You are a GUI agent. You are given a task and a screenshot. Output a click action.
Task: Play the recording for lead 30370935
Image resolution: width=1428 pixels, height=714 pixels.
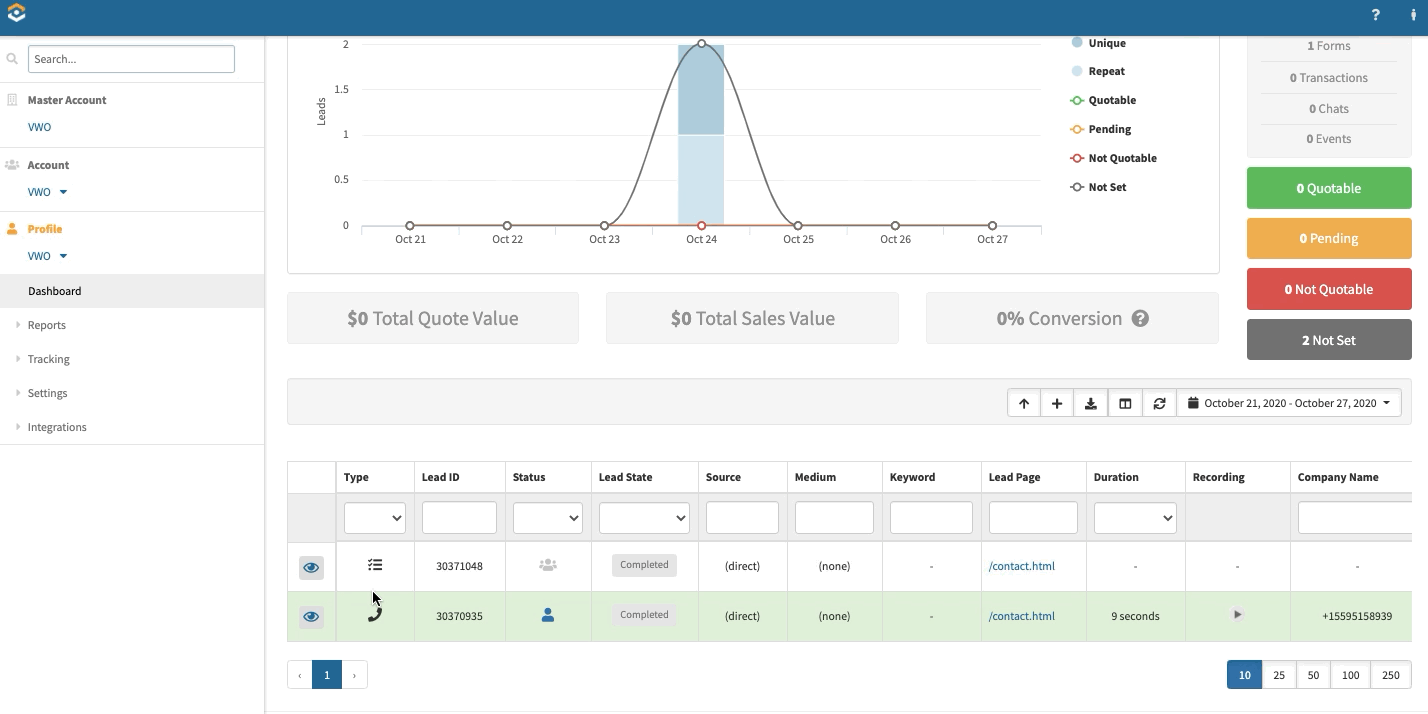coord(1237,615)
